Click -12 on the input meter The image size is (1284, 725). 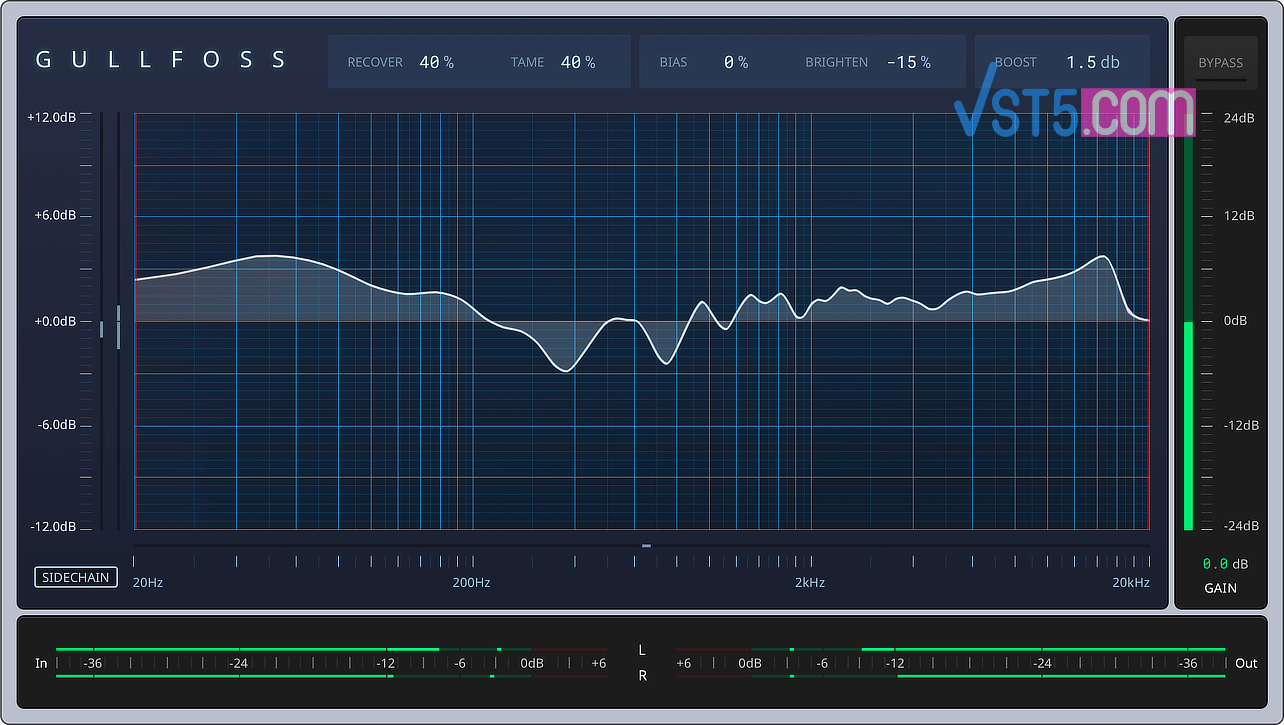tap(386, 663)
